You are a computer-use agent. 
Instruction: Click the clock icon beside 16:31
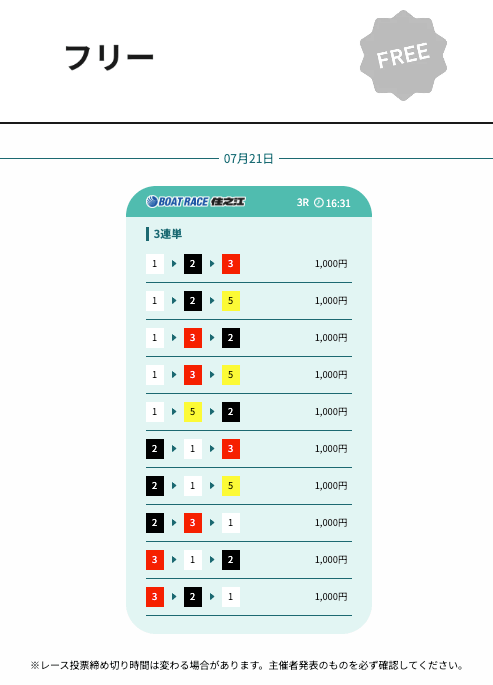(319, 203)
